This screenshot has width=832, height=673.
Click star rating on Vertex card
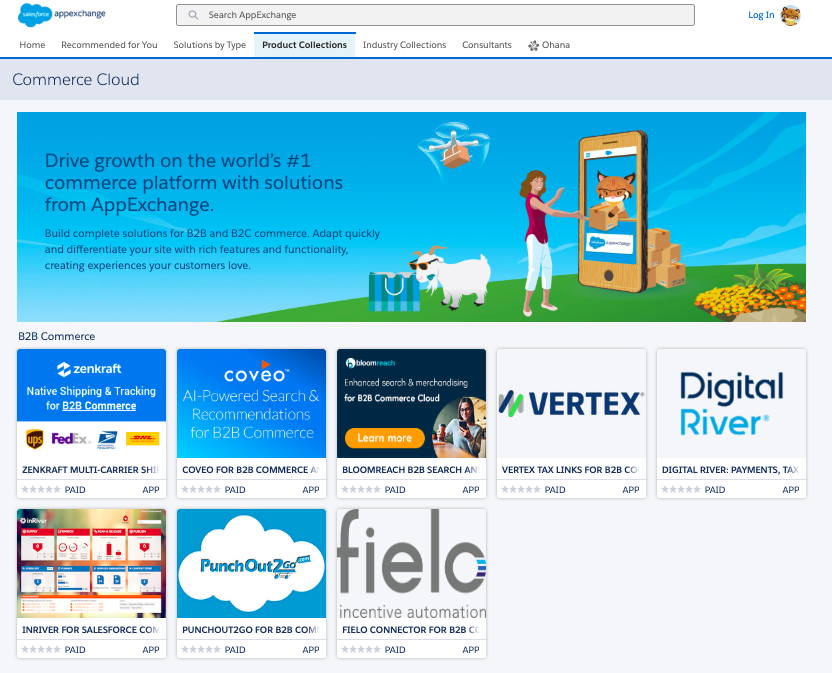coord(521,489)
